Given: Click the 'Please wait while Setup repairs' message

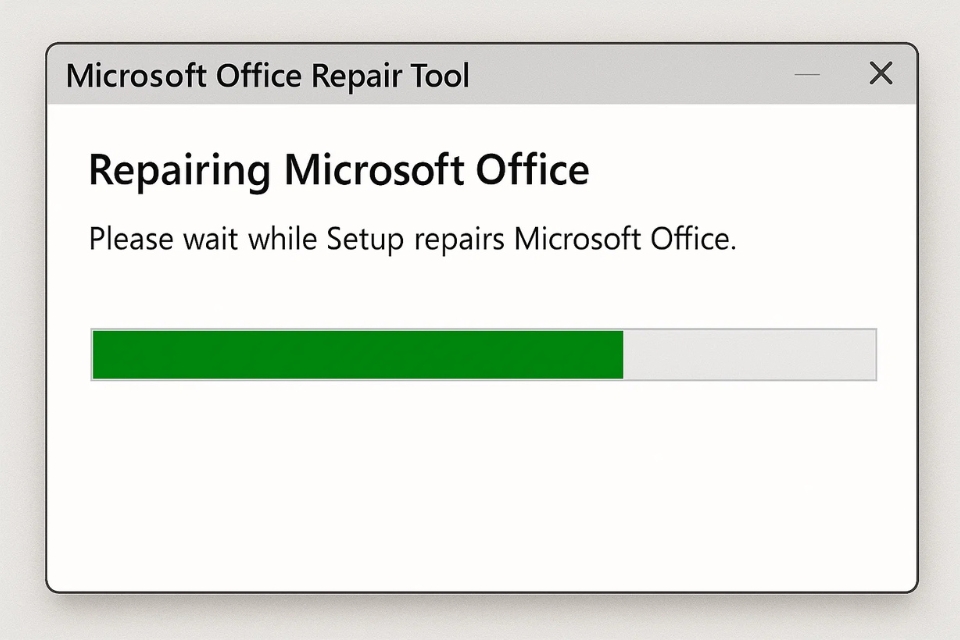Looking at the screenshot, I should [413, 239].
